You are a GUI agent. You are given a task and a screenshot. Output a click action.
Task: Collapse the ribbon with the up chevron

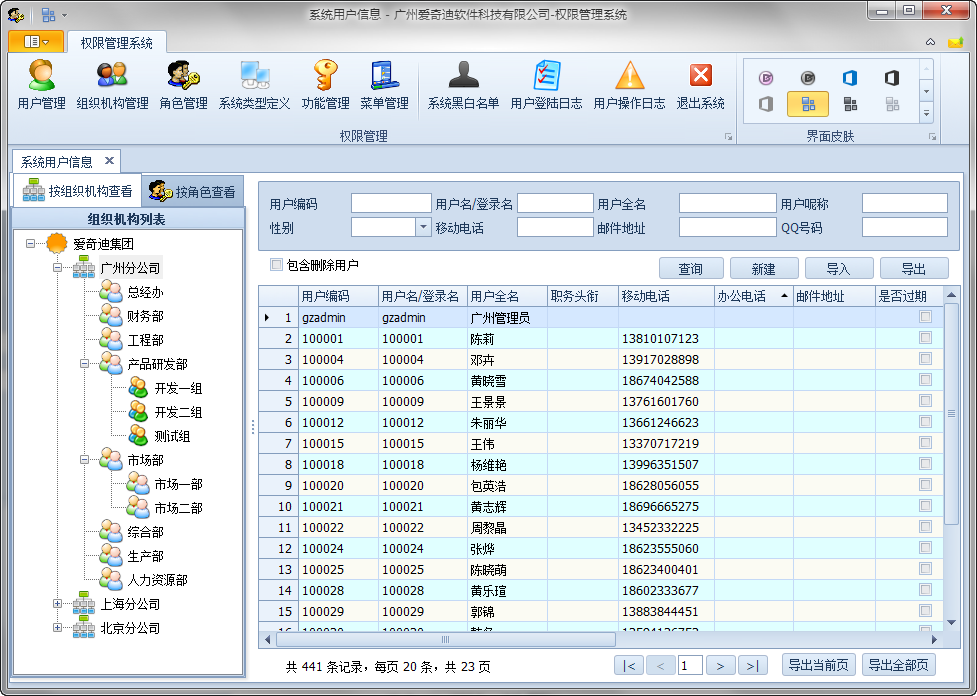[930, 42]
